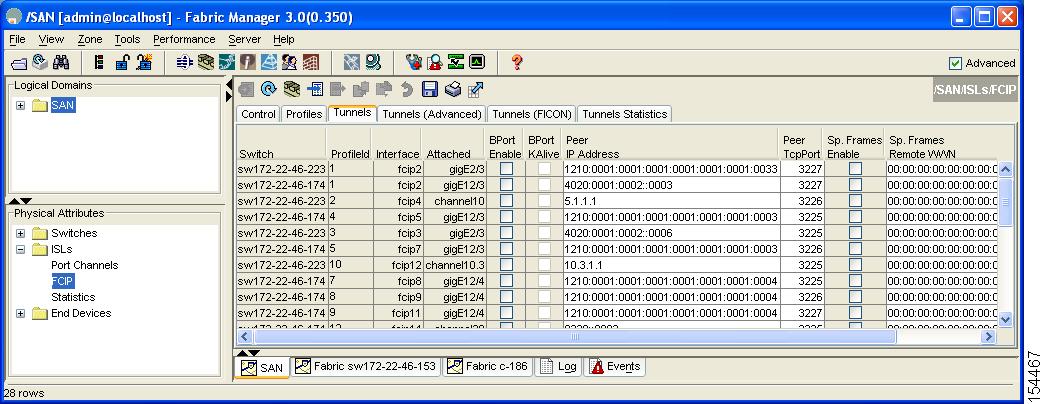This screenshot has height=404, width=1044.
Task: Enable BPort for fcip11 row
Action: [506, 313]
